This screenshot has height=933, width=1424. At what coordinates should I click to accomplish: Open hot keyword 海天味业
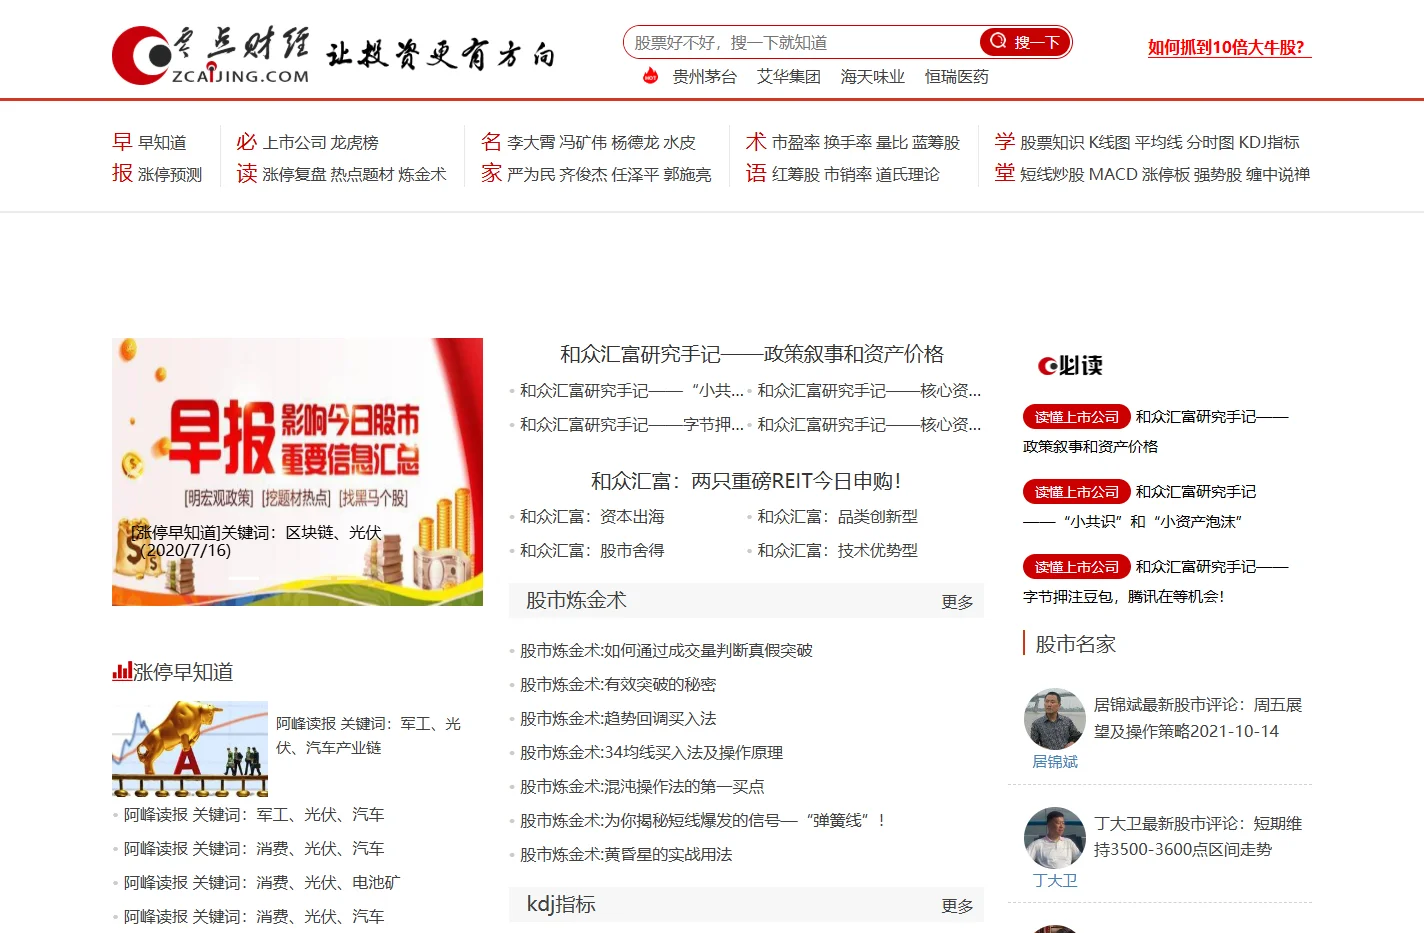872,77
